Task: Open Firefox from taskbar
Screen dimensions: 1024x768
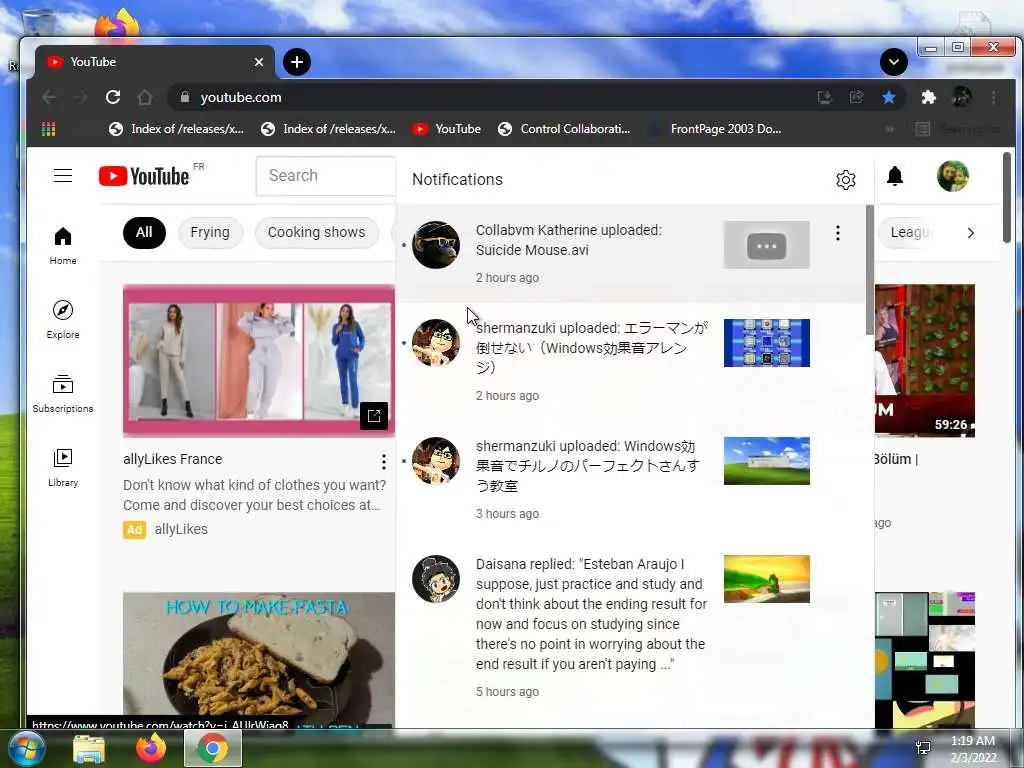Action: click(x=151, y=748)
